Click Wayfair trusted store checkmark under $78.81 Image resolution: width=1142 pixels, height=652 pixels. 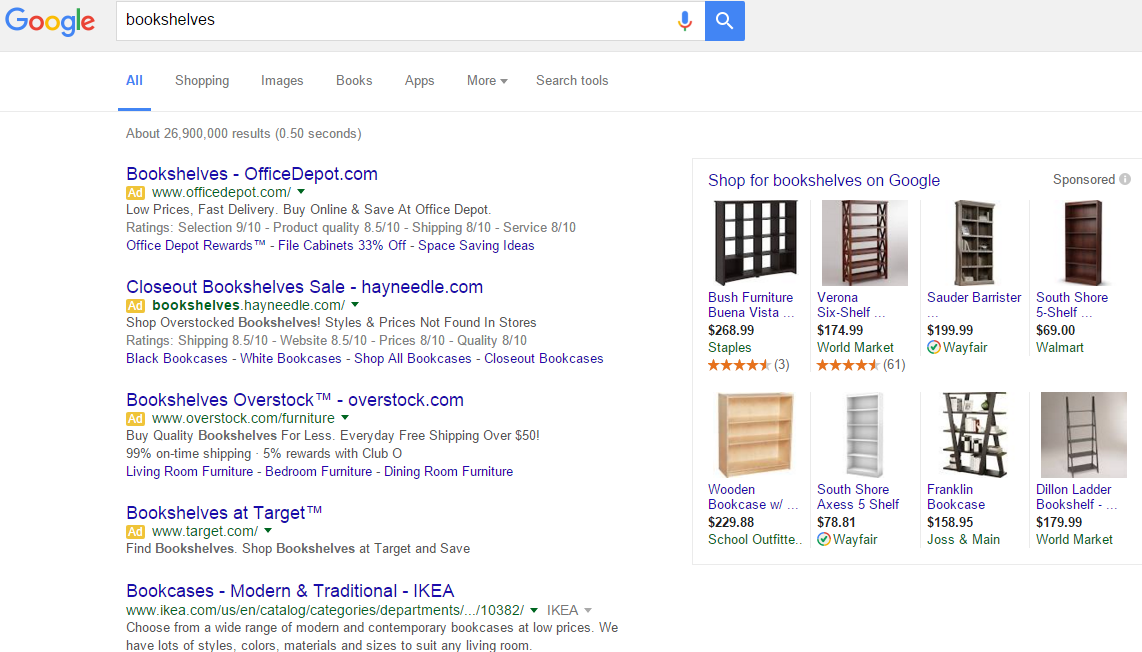click(824, 539)
